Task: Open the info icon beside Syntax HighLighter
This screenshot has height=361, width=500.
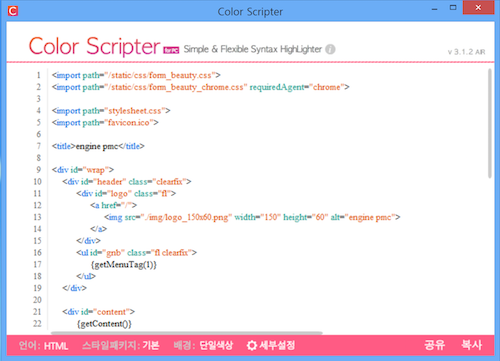Action: point(330,49)
